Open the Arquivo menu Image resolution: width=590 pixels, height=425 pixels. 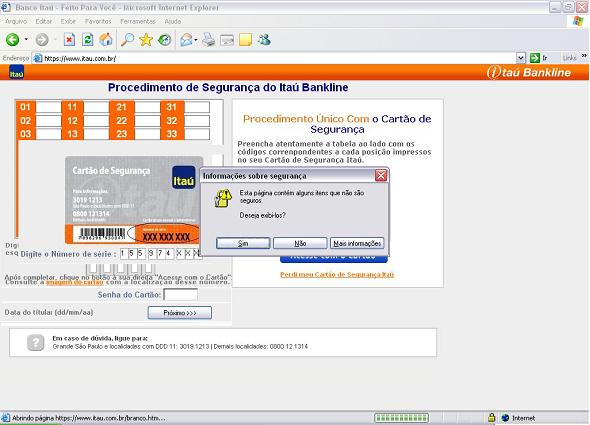pyautogui.click(x=16, y=21)
